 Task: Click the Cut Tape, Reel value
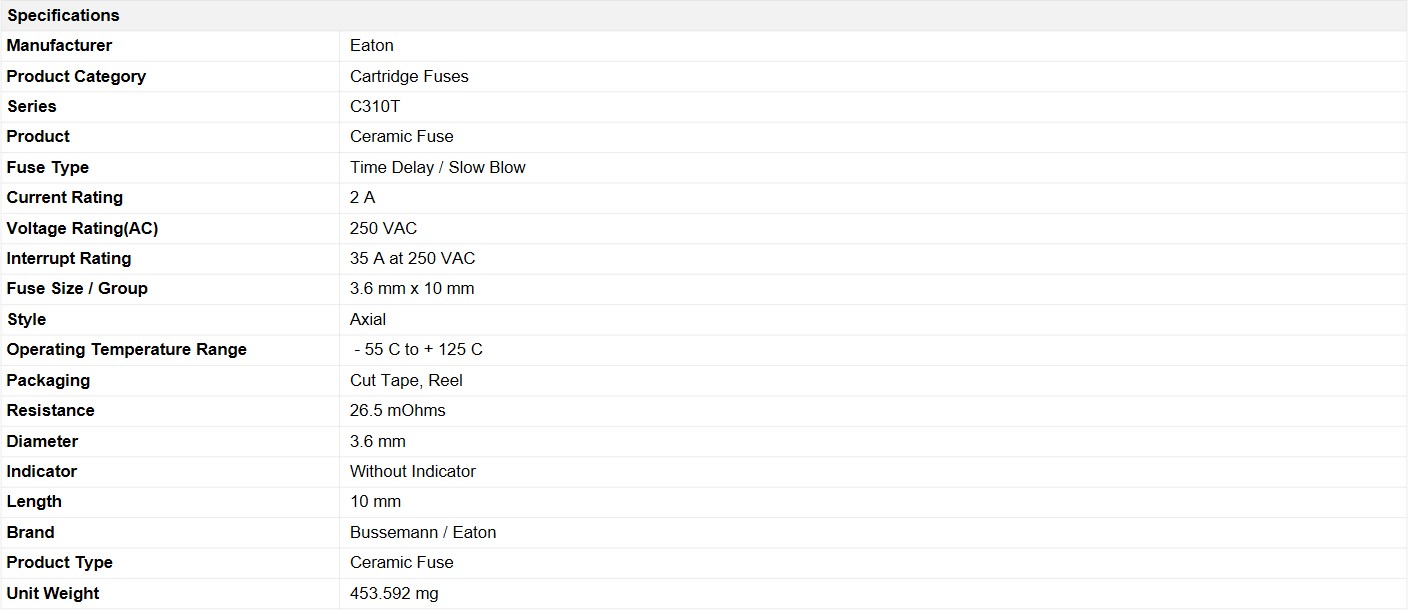point(406,380)
